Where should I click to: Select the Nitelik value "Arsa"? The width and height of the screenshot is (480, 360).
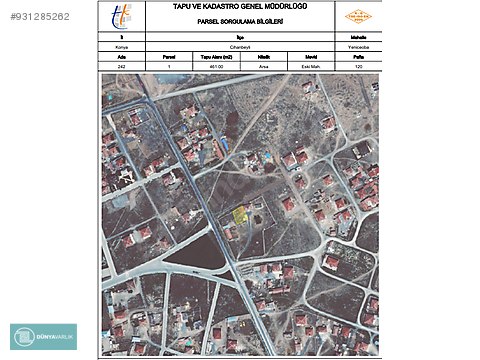[x=264, y=67]
